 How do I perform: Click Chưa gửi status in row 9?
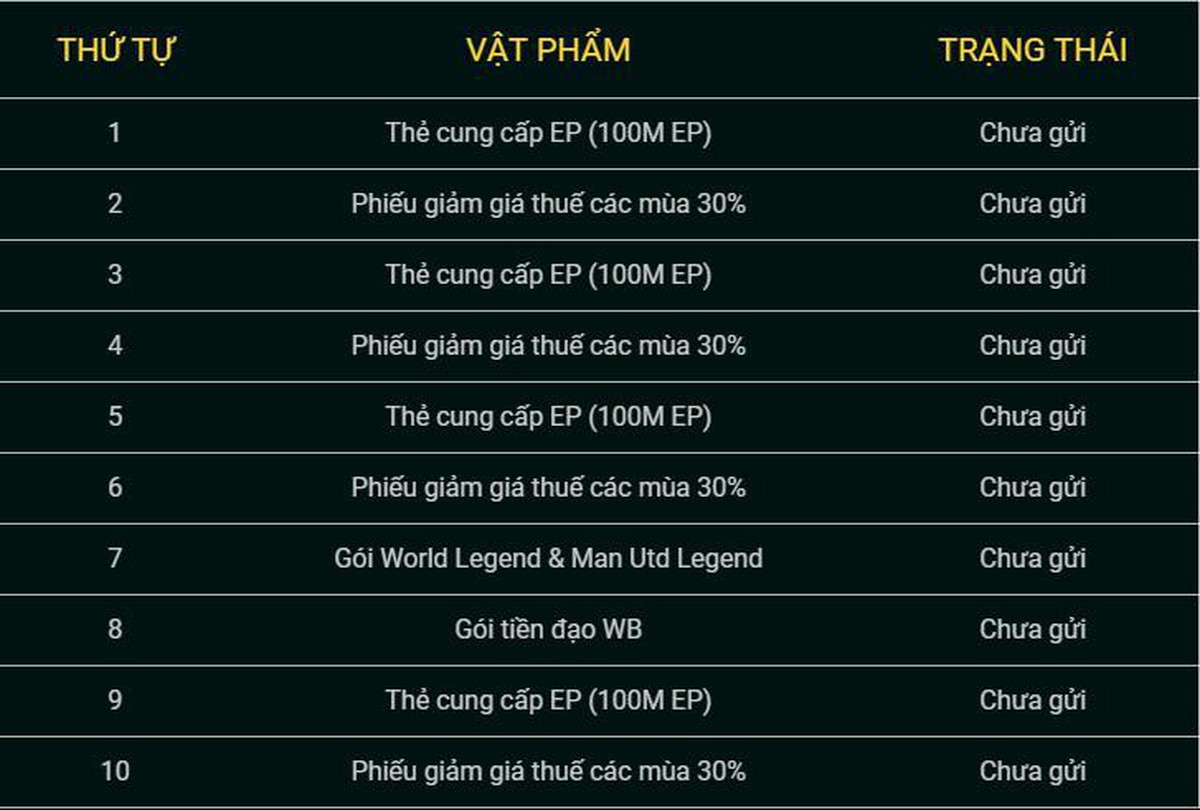pyautogui.click(x=1032, y=702)
